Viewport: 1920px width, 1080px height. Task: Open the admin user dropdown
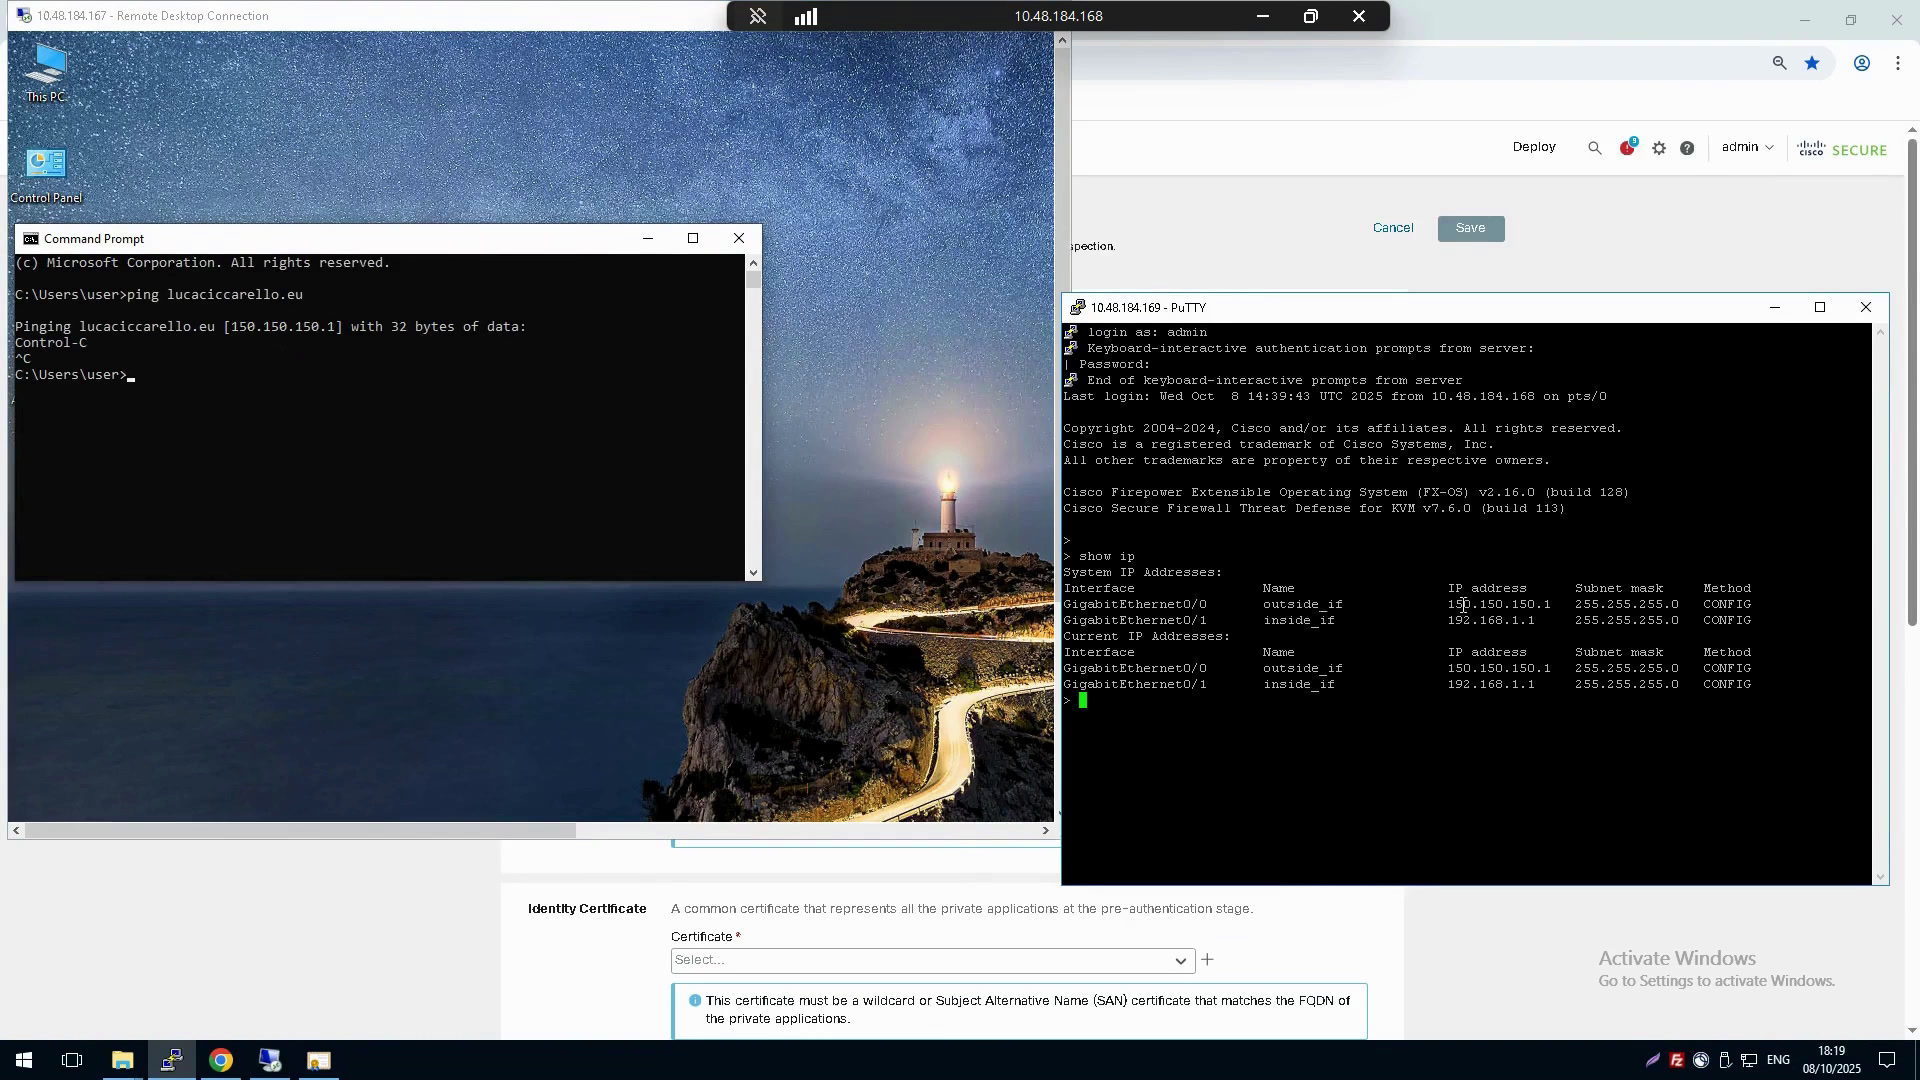click(x=1747, y=147)
